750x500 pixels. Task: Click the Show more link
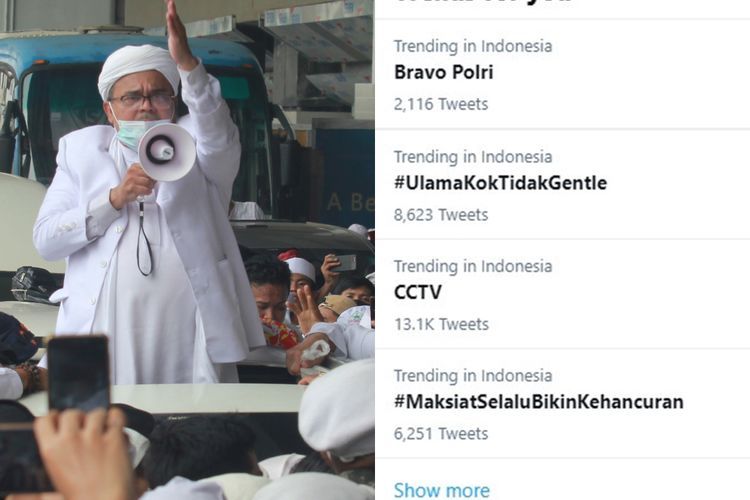pos(442,490)
